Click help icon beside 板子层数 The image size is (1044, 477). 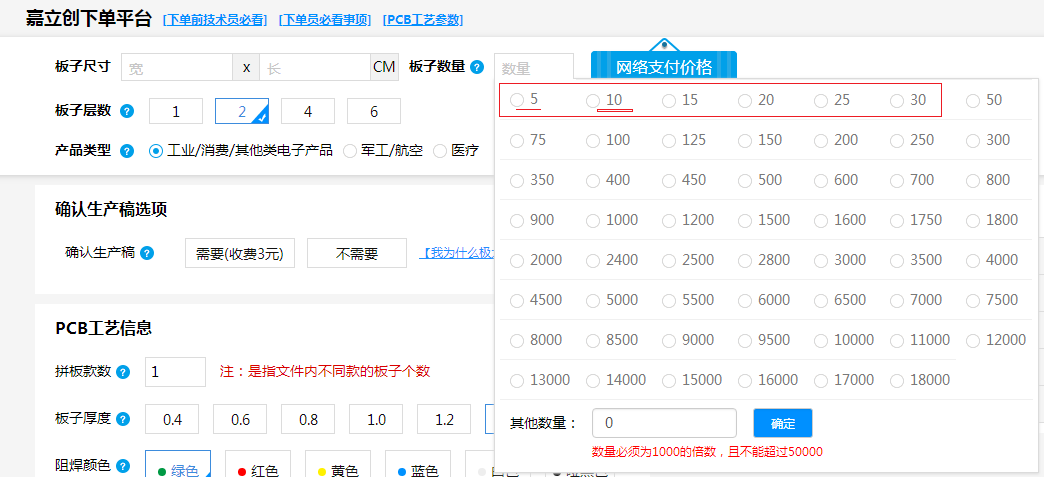(127, 111)
